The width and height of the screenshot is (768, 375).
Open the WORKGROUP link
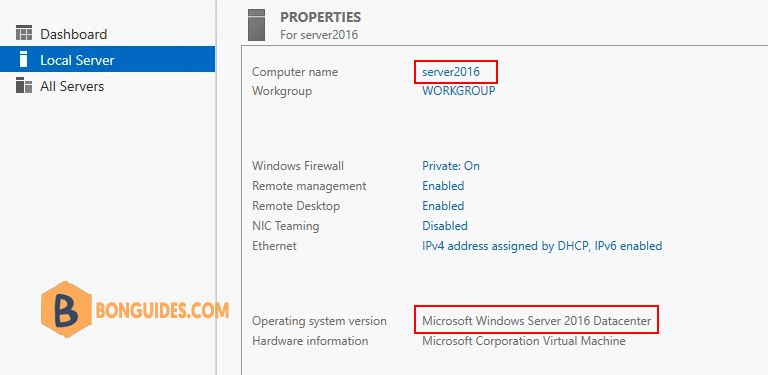[x=458, y=91]
